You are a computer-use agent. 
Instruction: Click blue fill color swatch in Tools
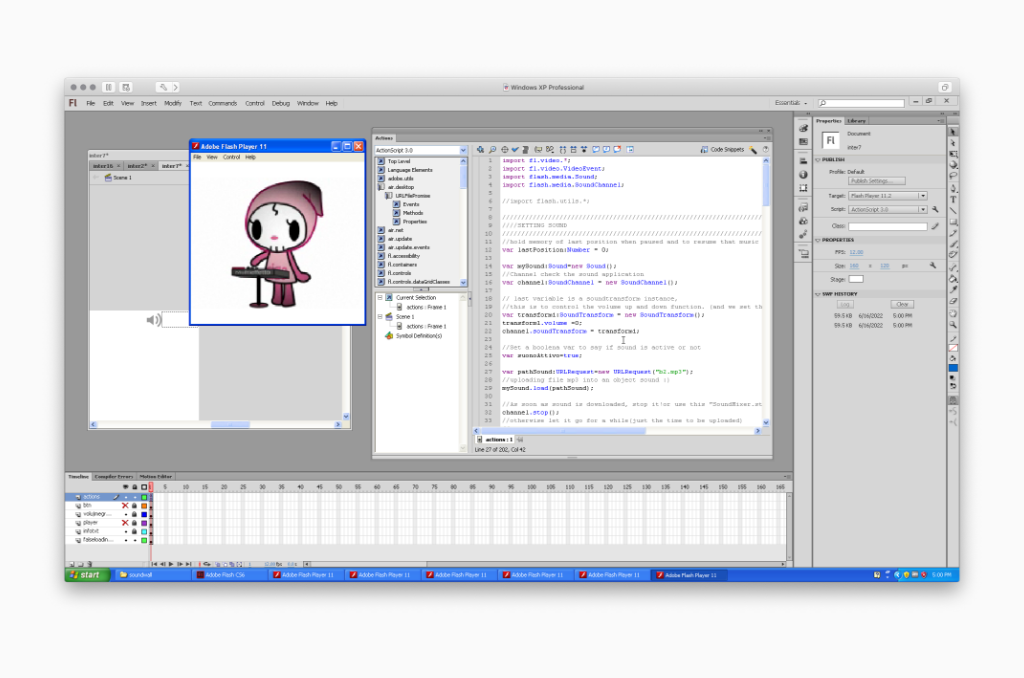coord(953,369)
